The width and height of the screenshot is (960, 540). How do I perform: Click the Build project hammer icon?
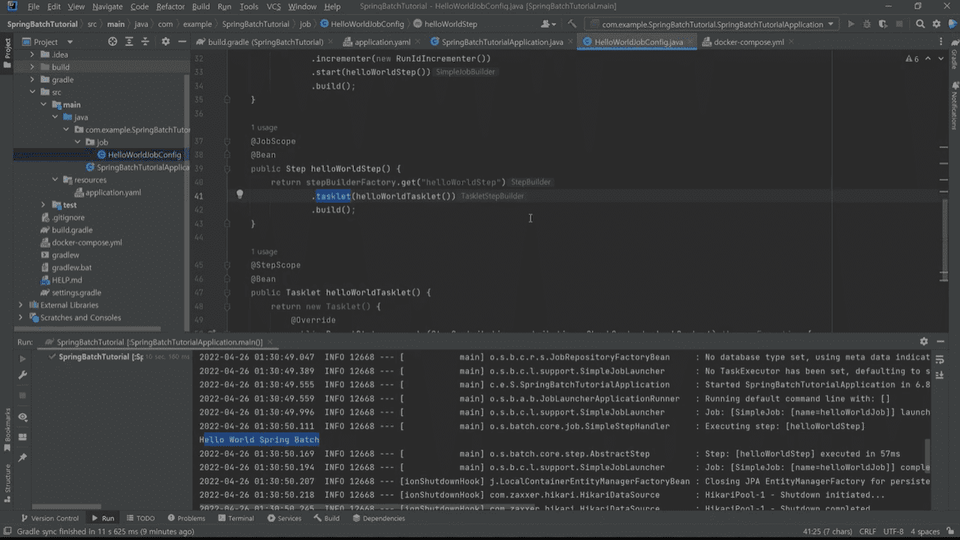click(x=573, y=24)
